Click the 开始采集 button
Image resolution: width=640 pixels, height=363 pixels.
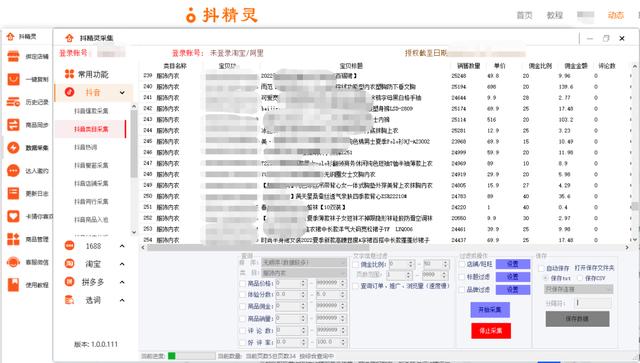490,310
